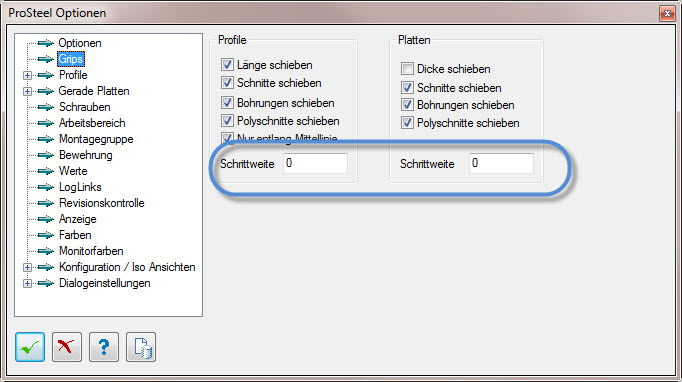682x382 pixels.
Task: Select Optionen in the tree
Action: (x=80, y=43)
